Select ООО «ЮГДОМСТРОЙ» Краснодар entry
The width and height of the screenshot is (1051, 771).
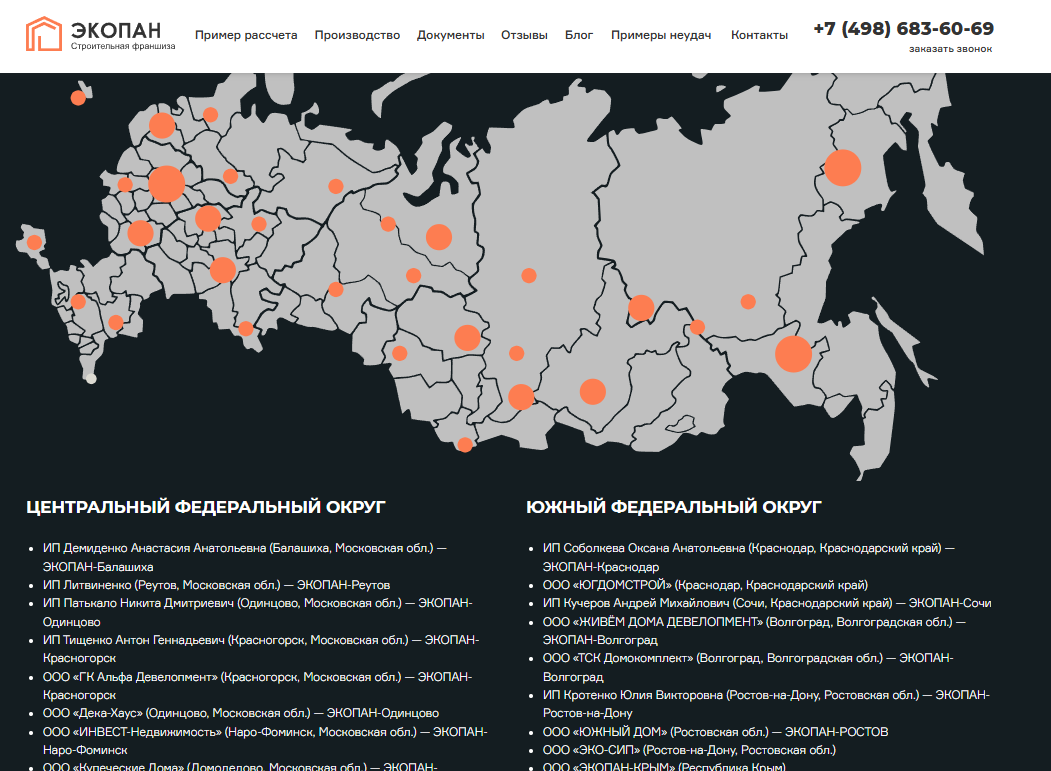tap(705, 585)
